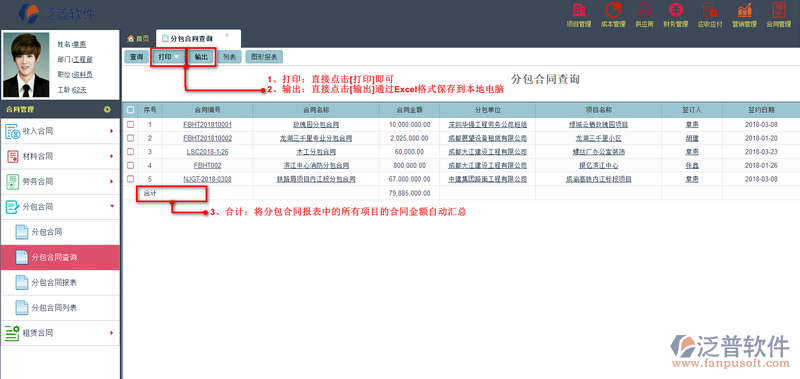Image resolution: width=800 pixels, height=379 pixels.
Task: Click date cell 2018-03-23
Action: (x=761, y=152)
